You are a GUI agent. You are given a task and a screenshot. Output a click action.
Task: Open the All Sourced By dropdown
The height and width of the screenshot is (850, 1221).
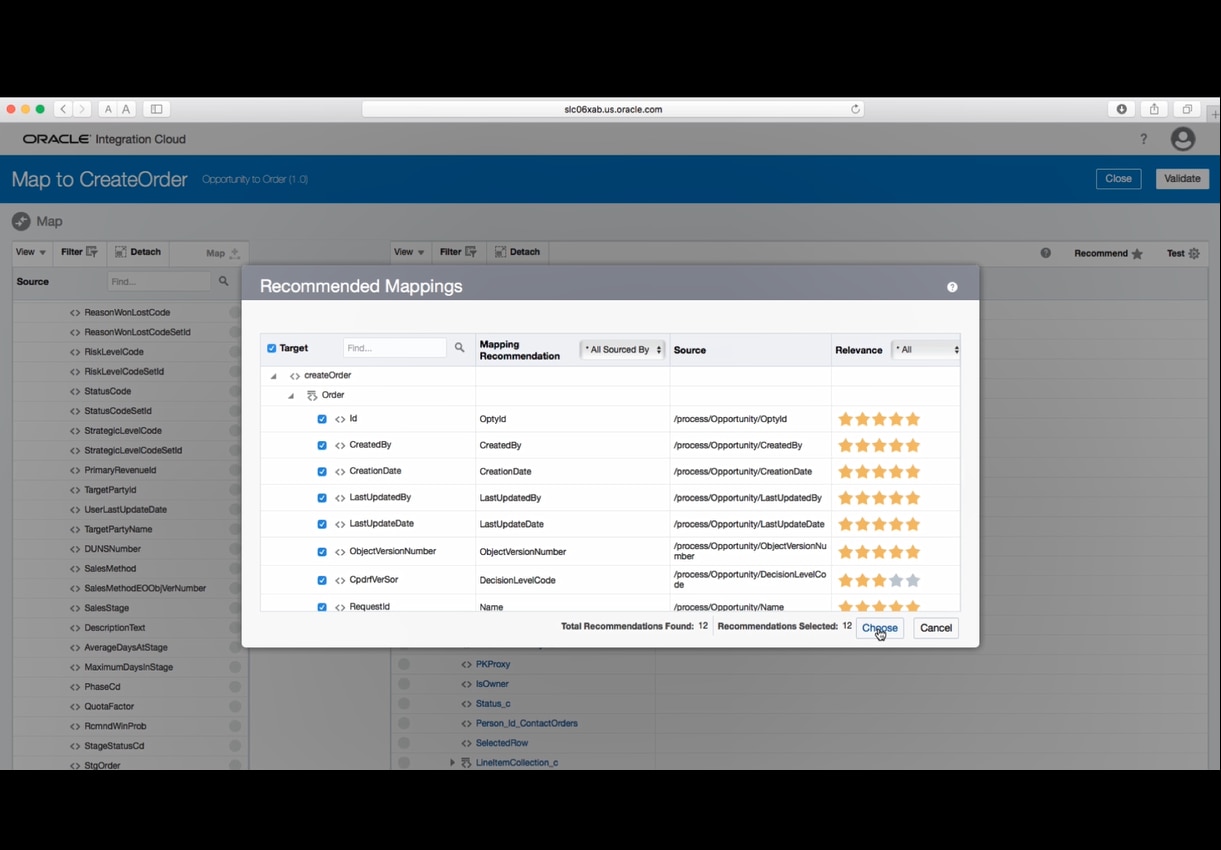pyautogui.click(x=623, y=350)
